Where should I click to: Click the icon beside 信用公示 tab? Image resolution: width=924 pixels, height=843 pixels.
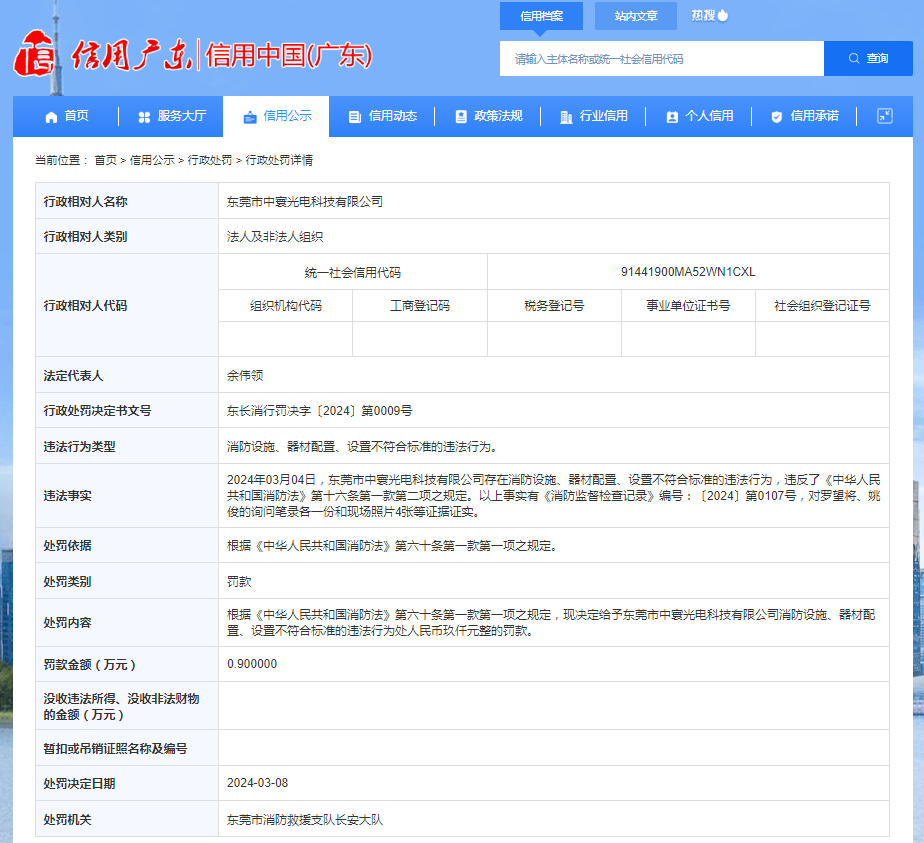pos(250,117)
